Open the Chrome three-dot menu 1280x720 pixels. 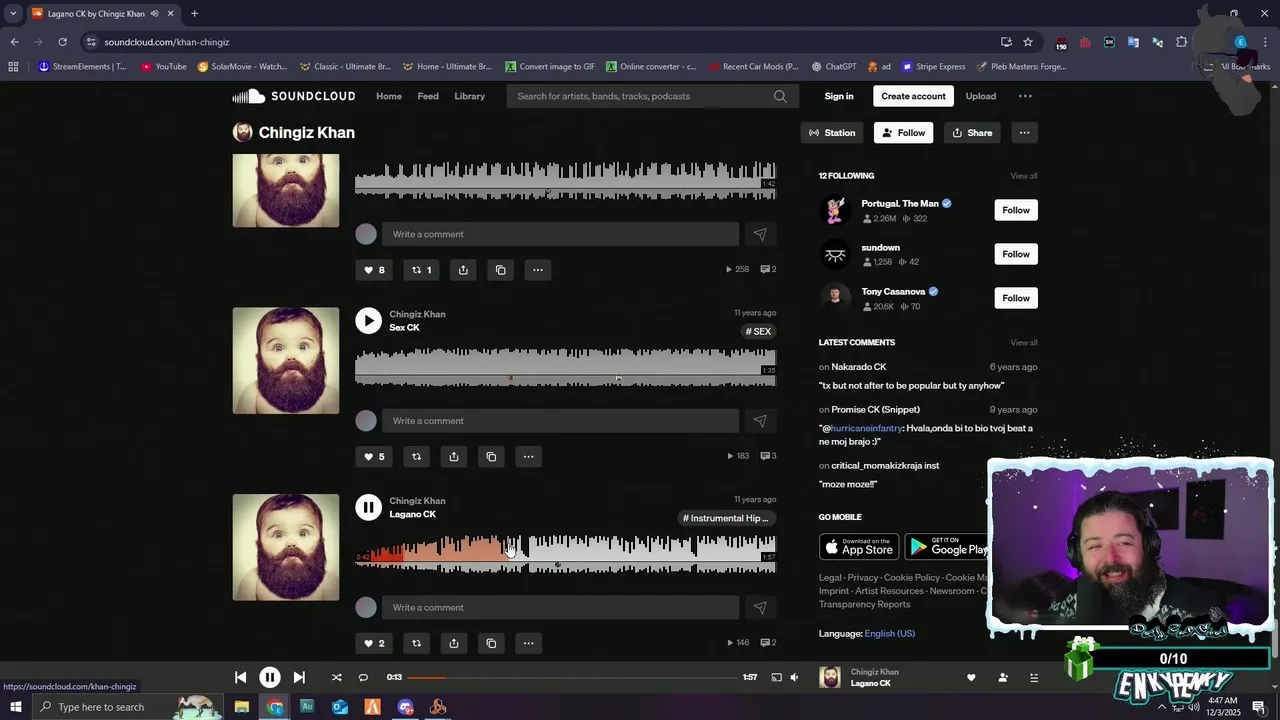point(1266,42)
